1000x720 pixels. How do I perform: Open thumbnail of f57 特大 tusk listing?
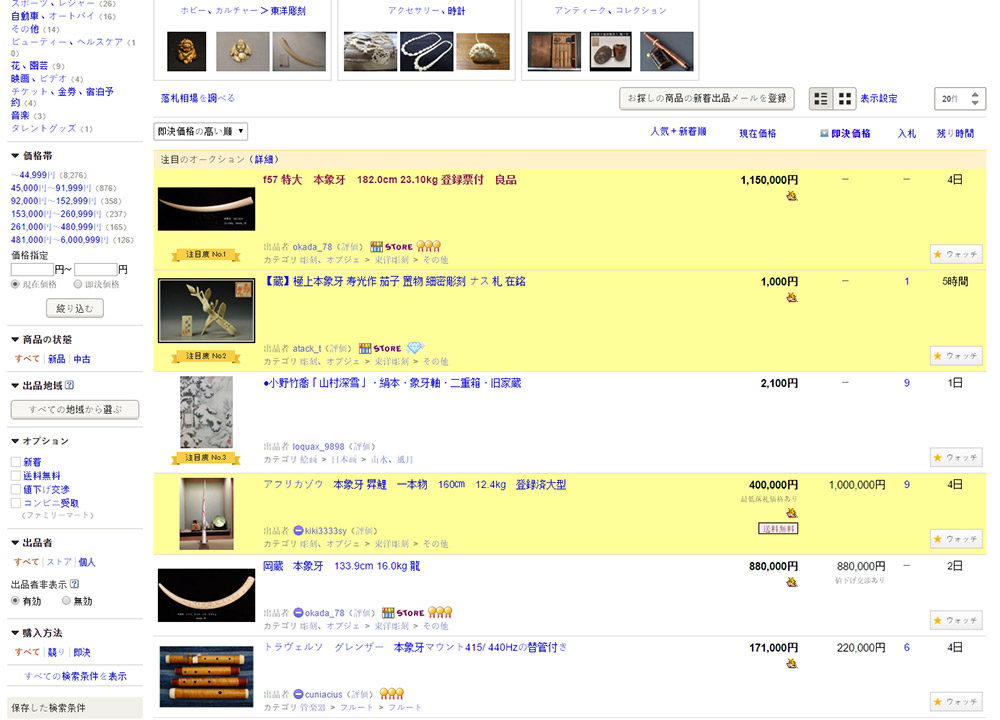(x=206, y=209)
